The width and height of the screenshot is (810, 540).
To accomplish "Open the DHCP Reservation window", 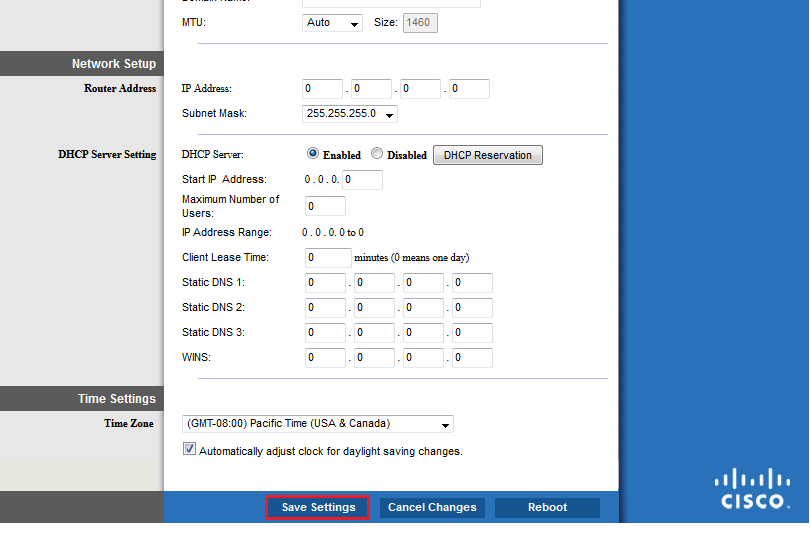I will point(488,155).
